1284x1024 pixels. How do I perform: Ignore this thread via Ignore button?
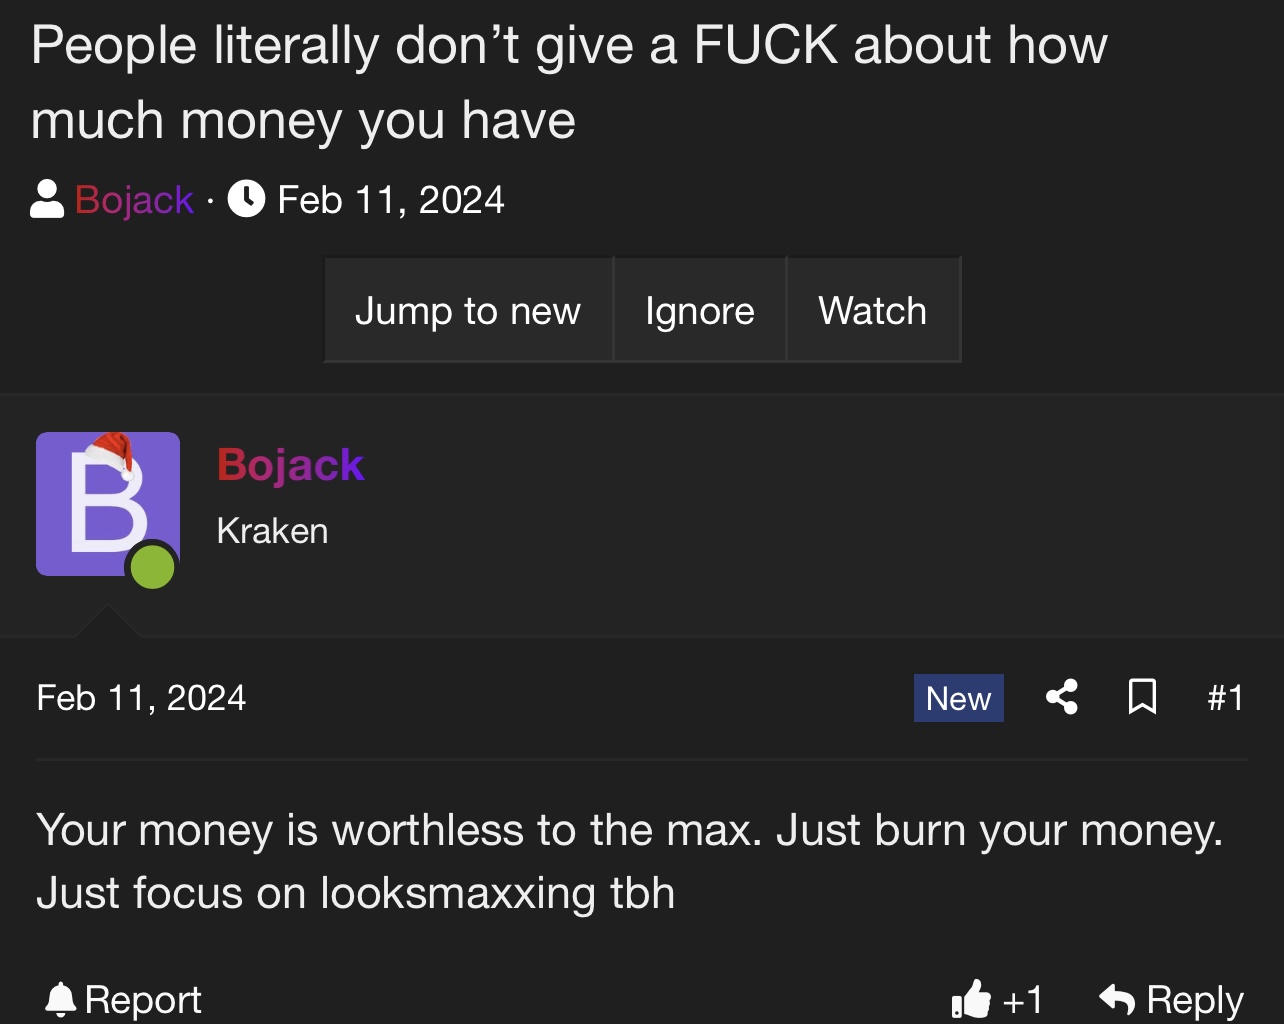pyautogui.click(x=700, y=310)
